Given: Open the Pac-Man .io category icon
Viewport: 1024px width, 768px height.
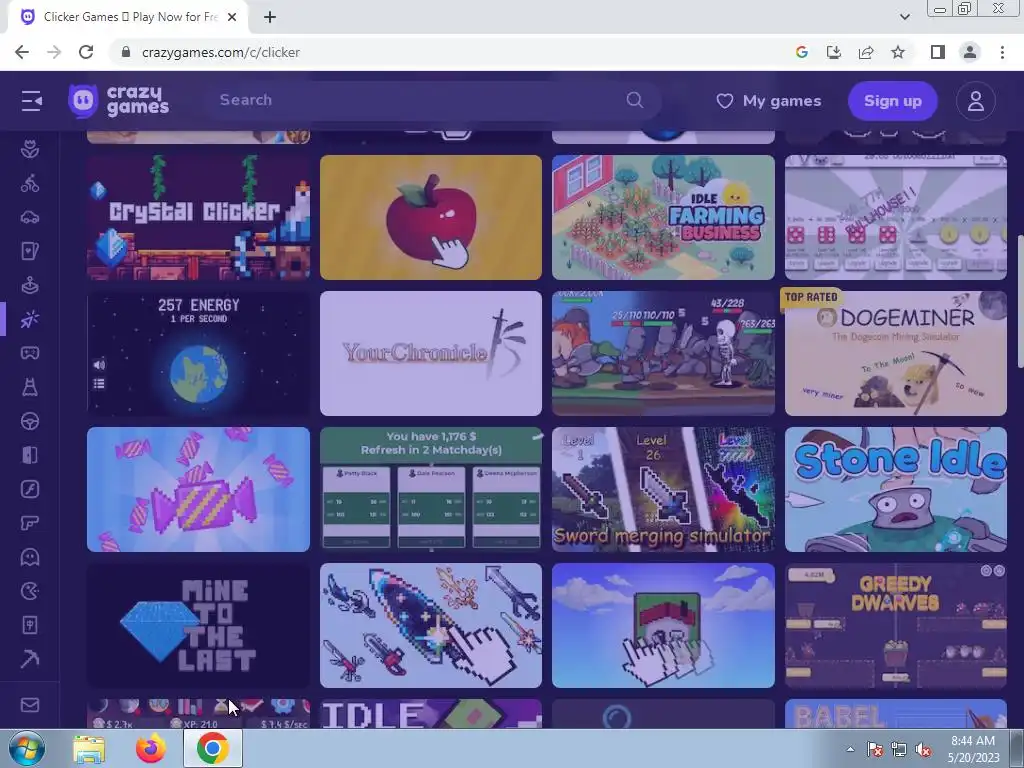Looking at the screenshot, I should [30, 591].
